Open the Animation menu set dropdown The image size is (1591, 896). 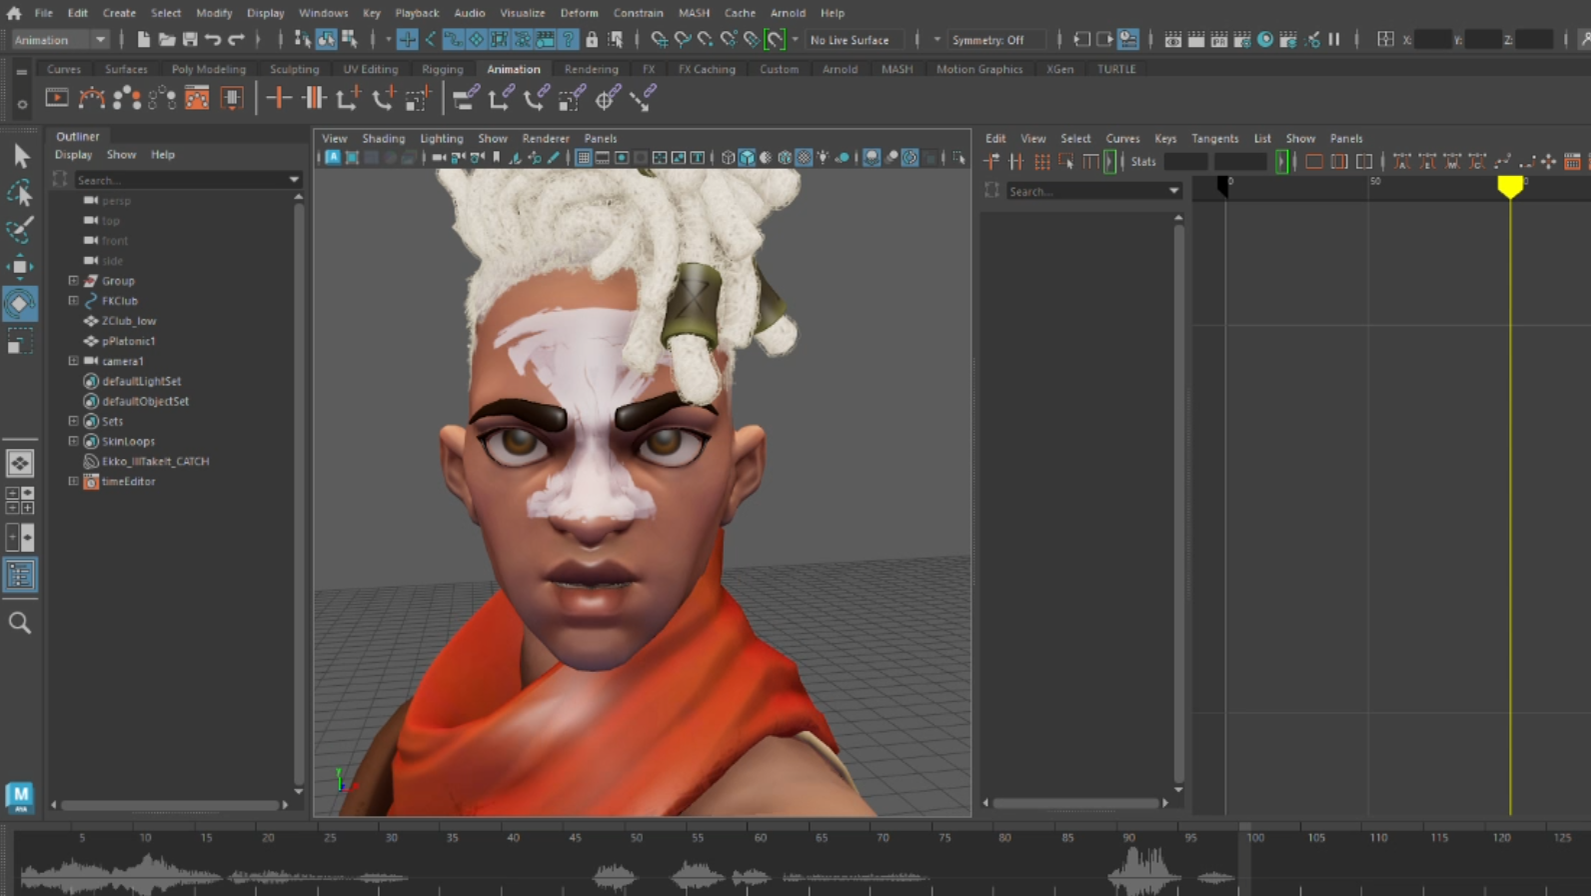click(x=60, y=40)
